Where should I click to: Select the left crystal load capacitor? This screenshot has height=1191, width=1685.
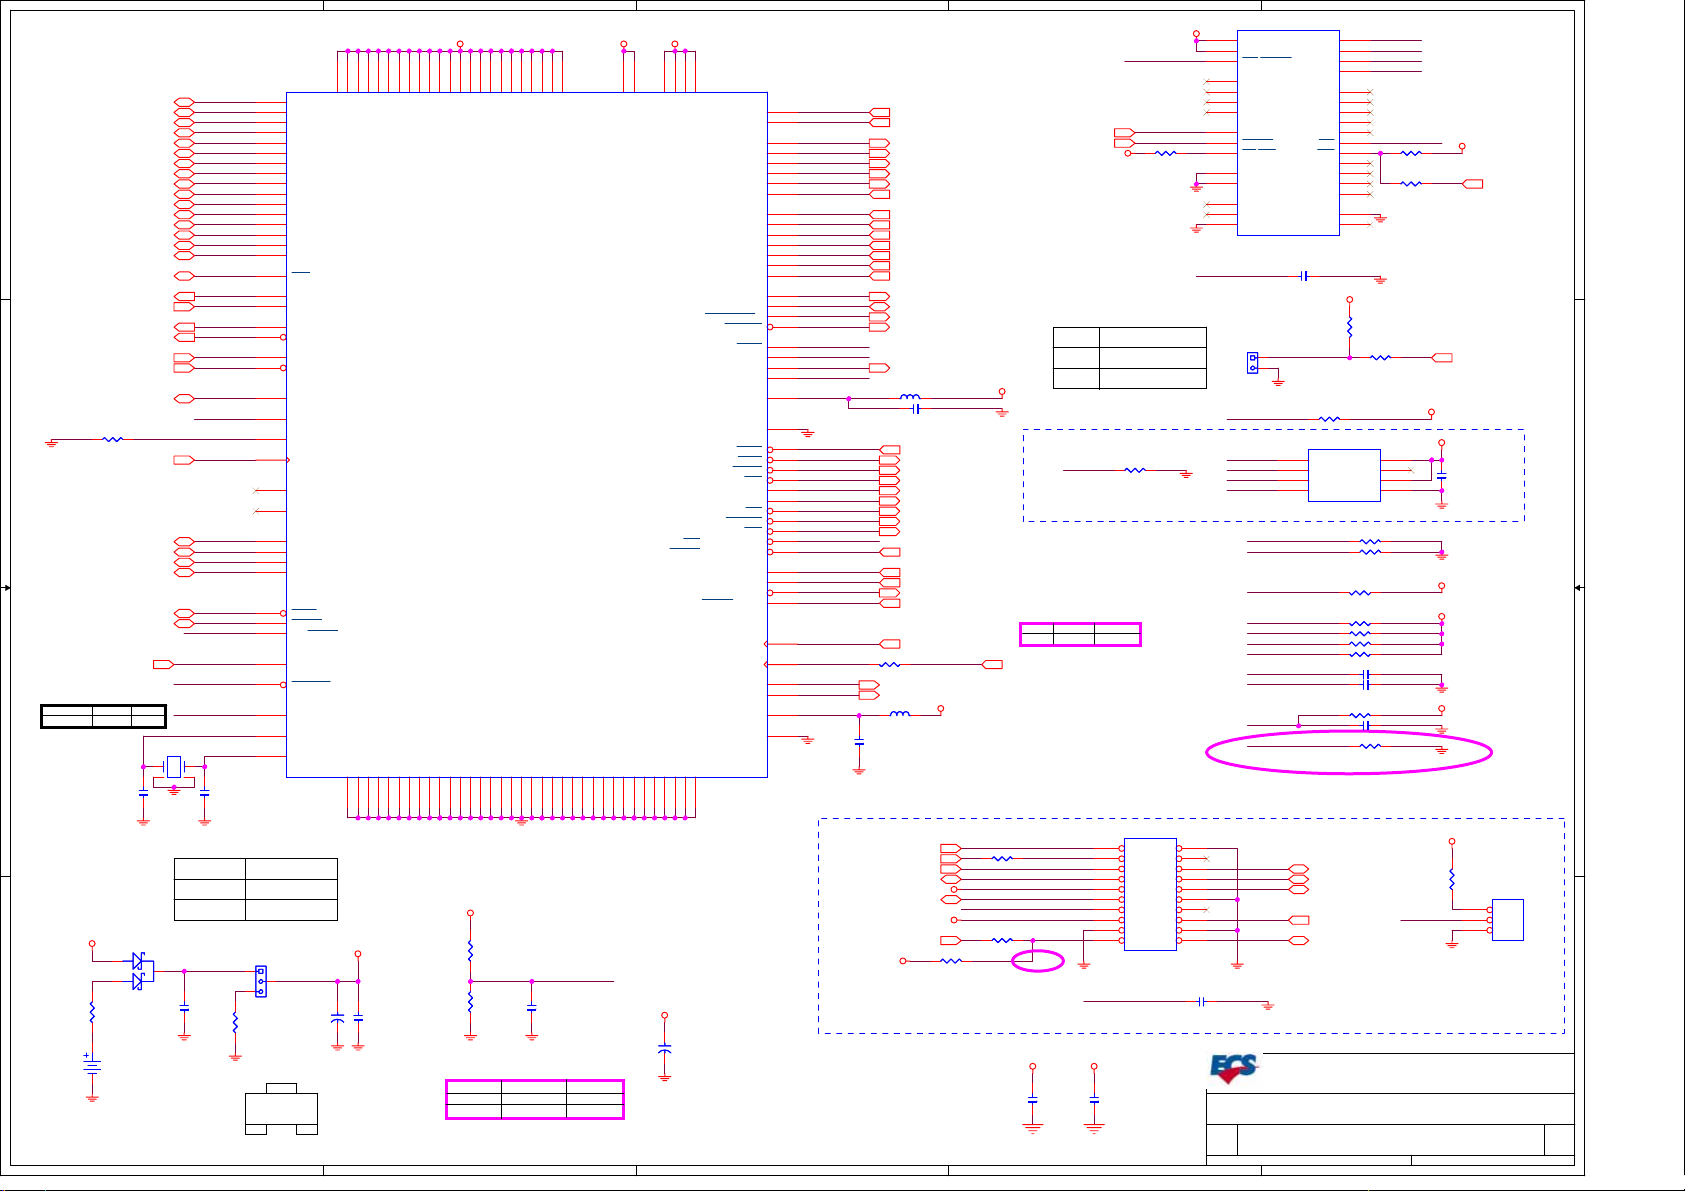point(143,792)
